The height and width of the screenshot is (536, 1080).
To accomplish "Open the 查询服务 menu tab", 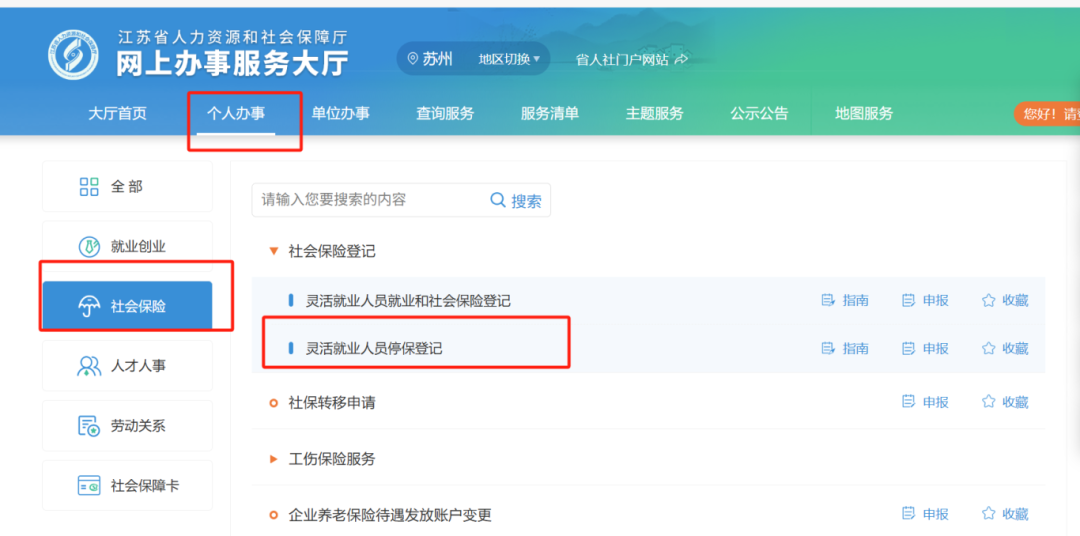I will tap(445, 113).
